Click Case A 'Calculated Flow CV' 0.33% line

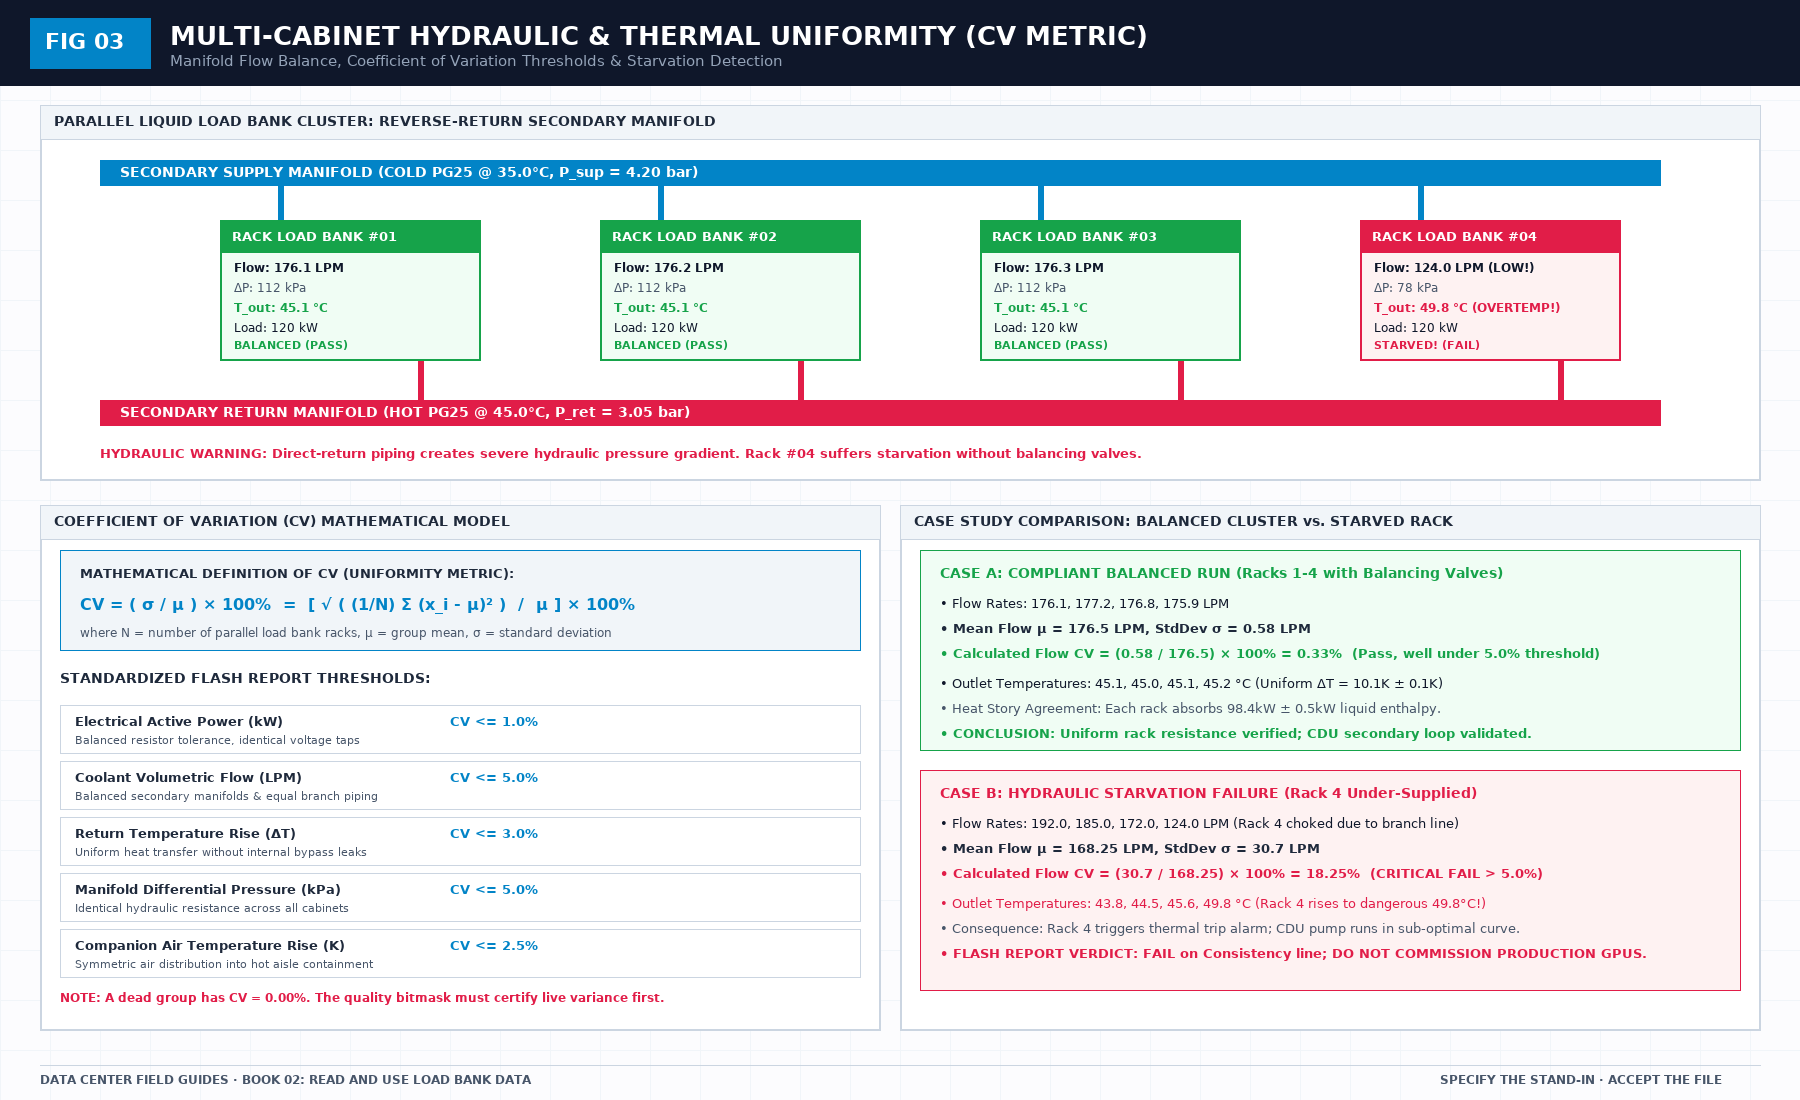click(1270, 654)
